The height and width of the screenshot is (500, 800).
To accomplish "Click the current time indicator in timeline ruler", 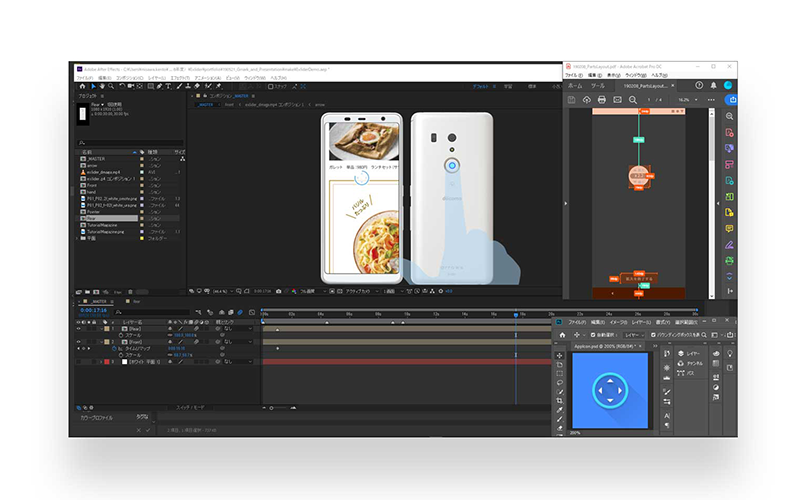I will [x=516, y=315].
